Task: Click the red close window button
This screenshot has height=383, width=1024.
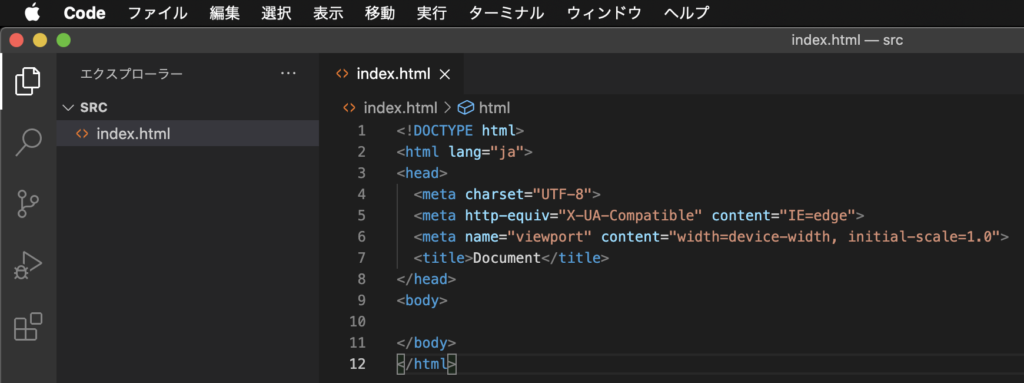Action: pyautogui.click(x=16, y=41)
